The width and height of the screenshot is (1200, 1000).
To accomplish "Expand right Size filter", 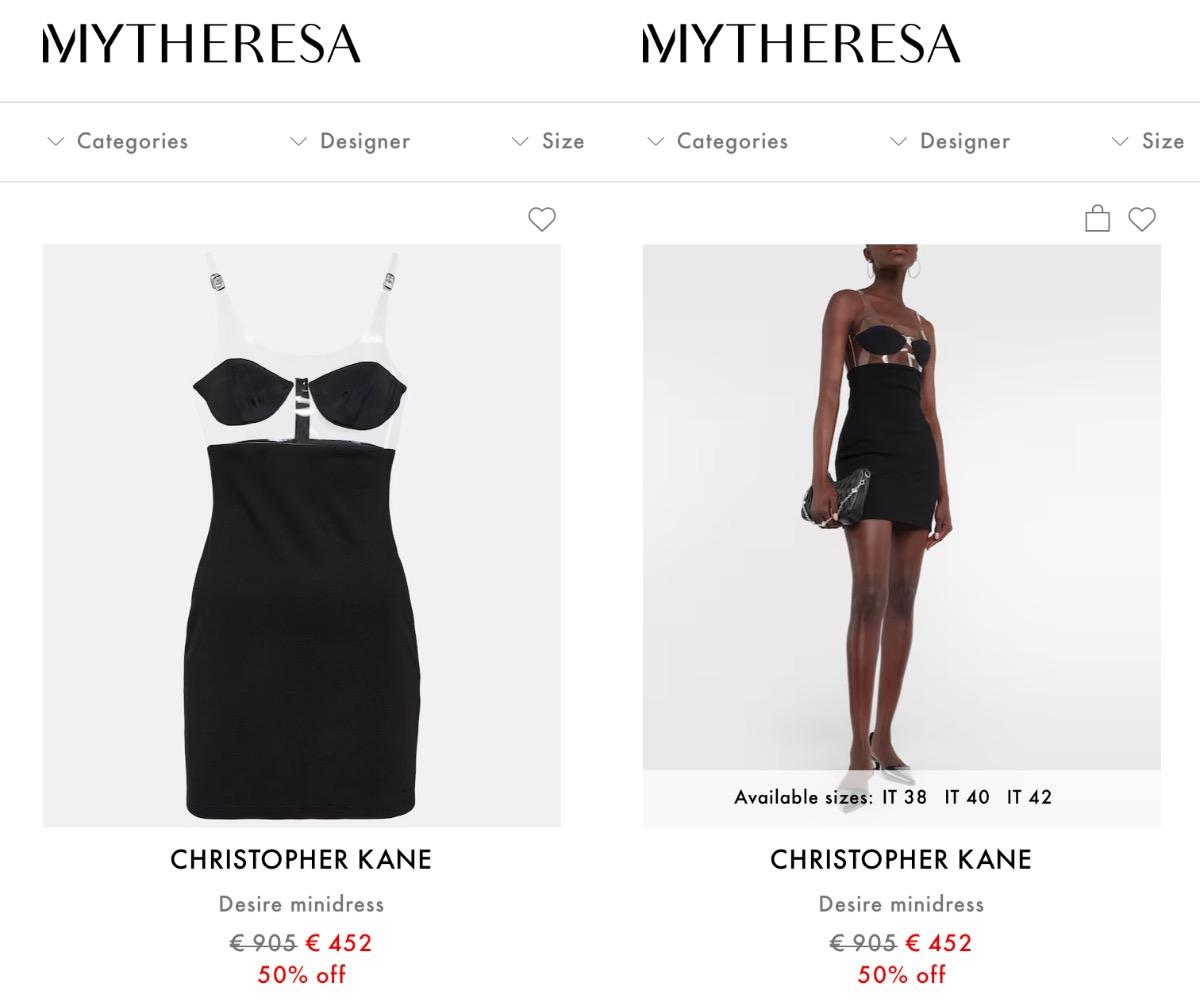I will [x=1147, y=141].
